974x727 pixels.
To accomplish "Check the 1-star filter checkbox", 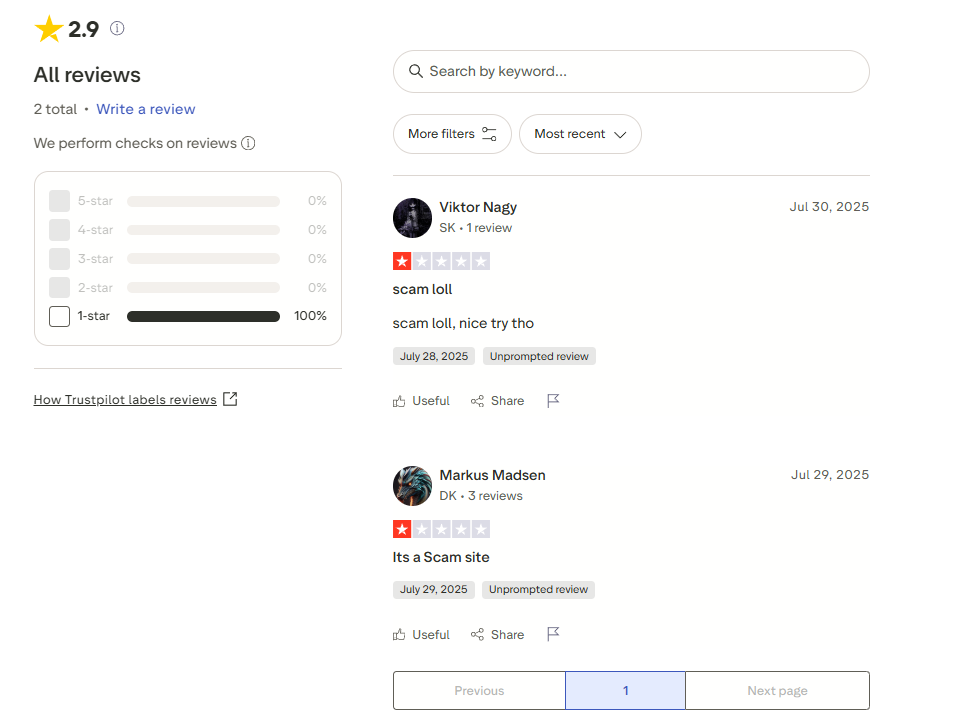I will pyautogui.click(x=60, y=316).
